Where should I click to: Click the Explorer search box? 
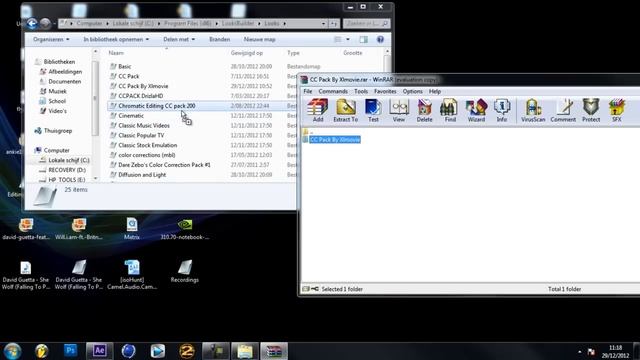366,24
